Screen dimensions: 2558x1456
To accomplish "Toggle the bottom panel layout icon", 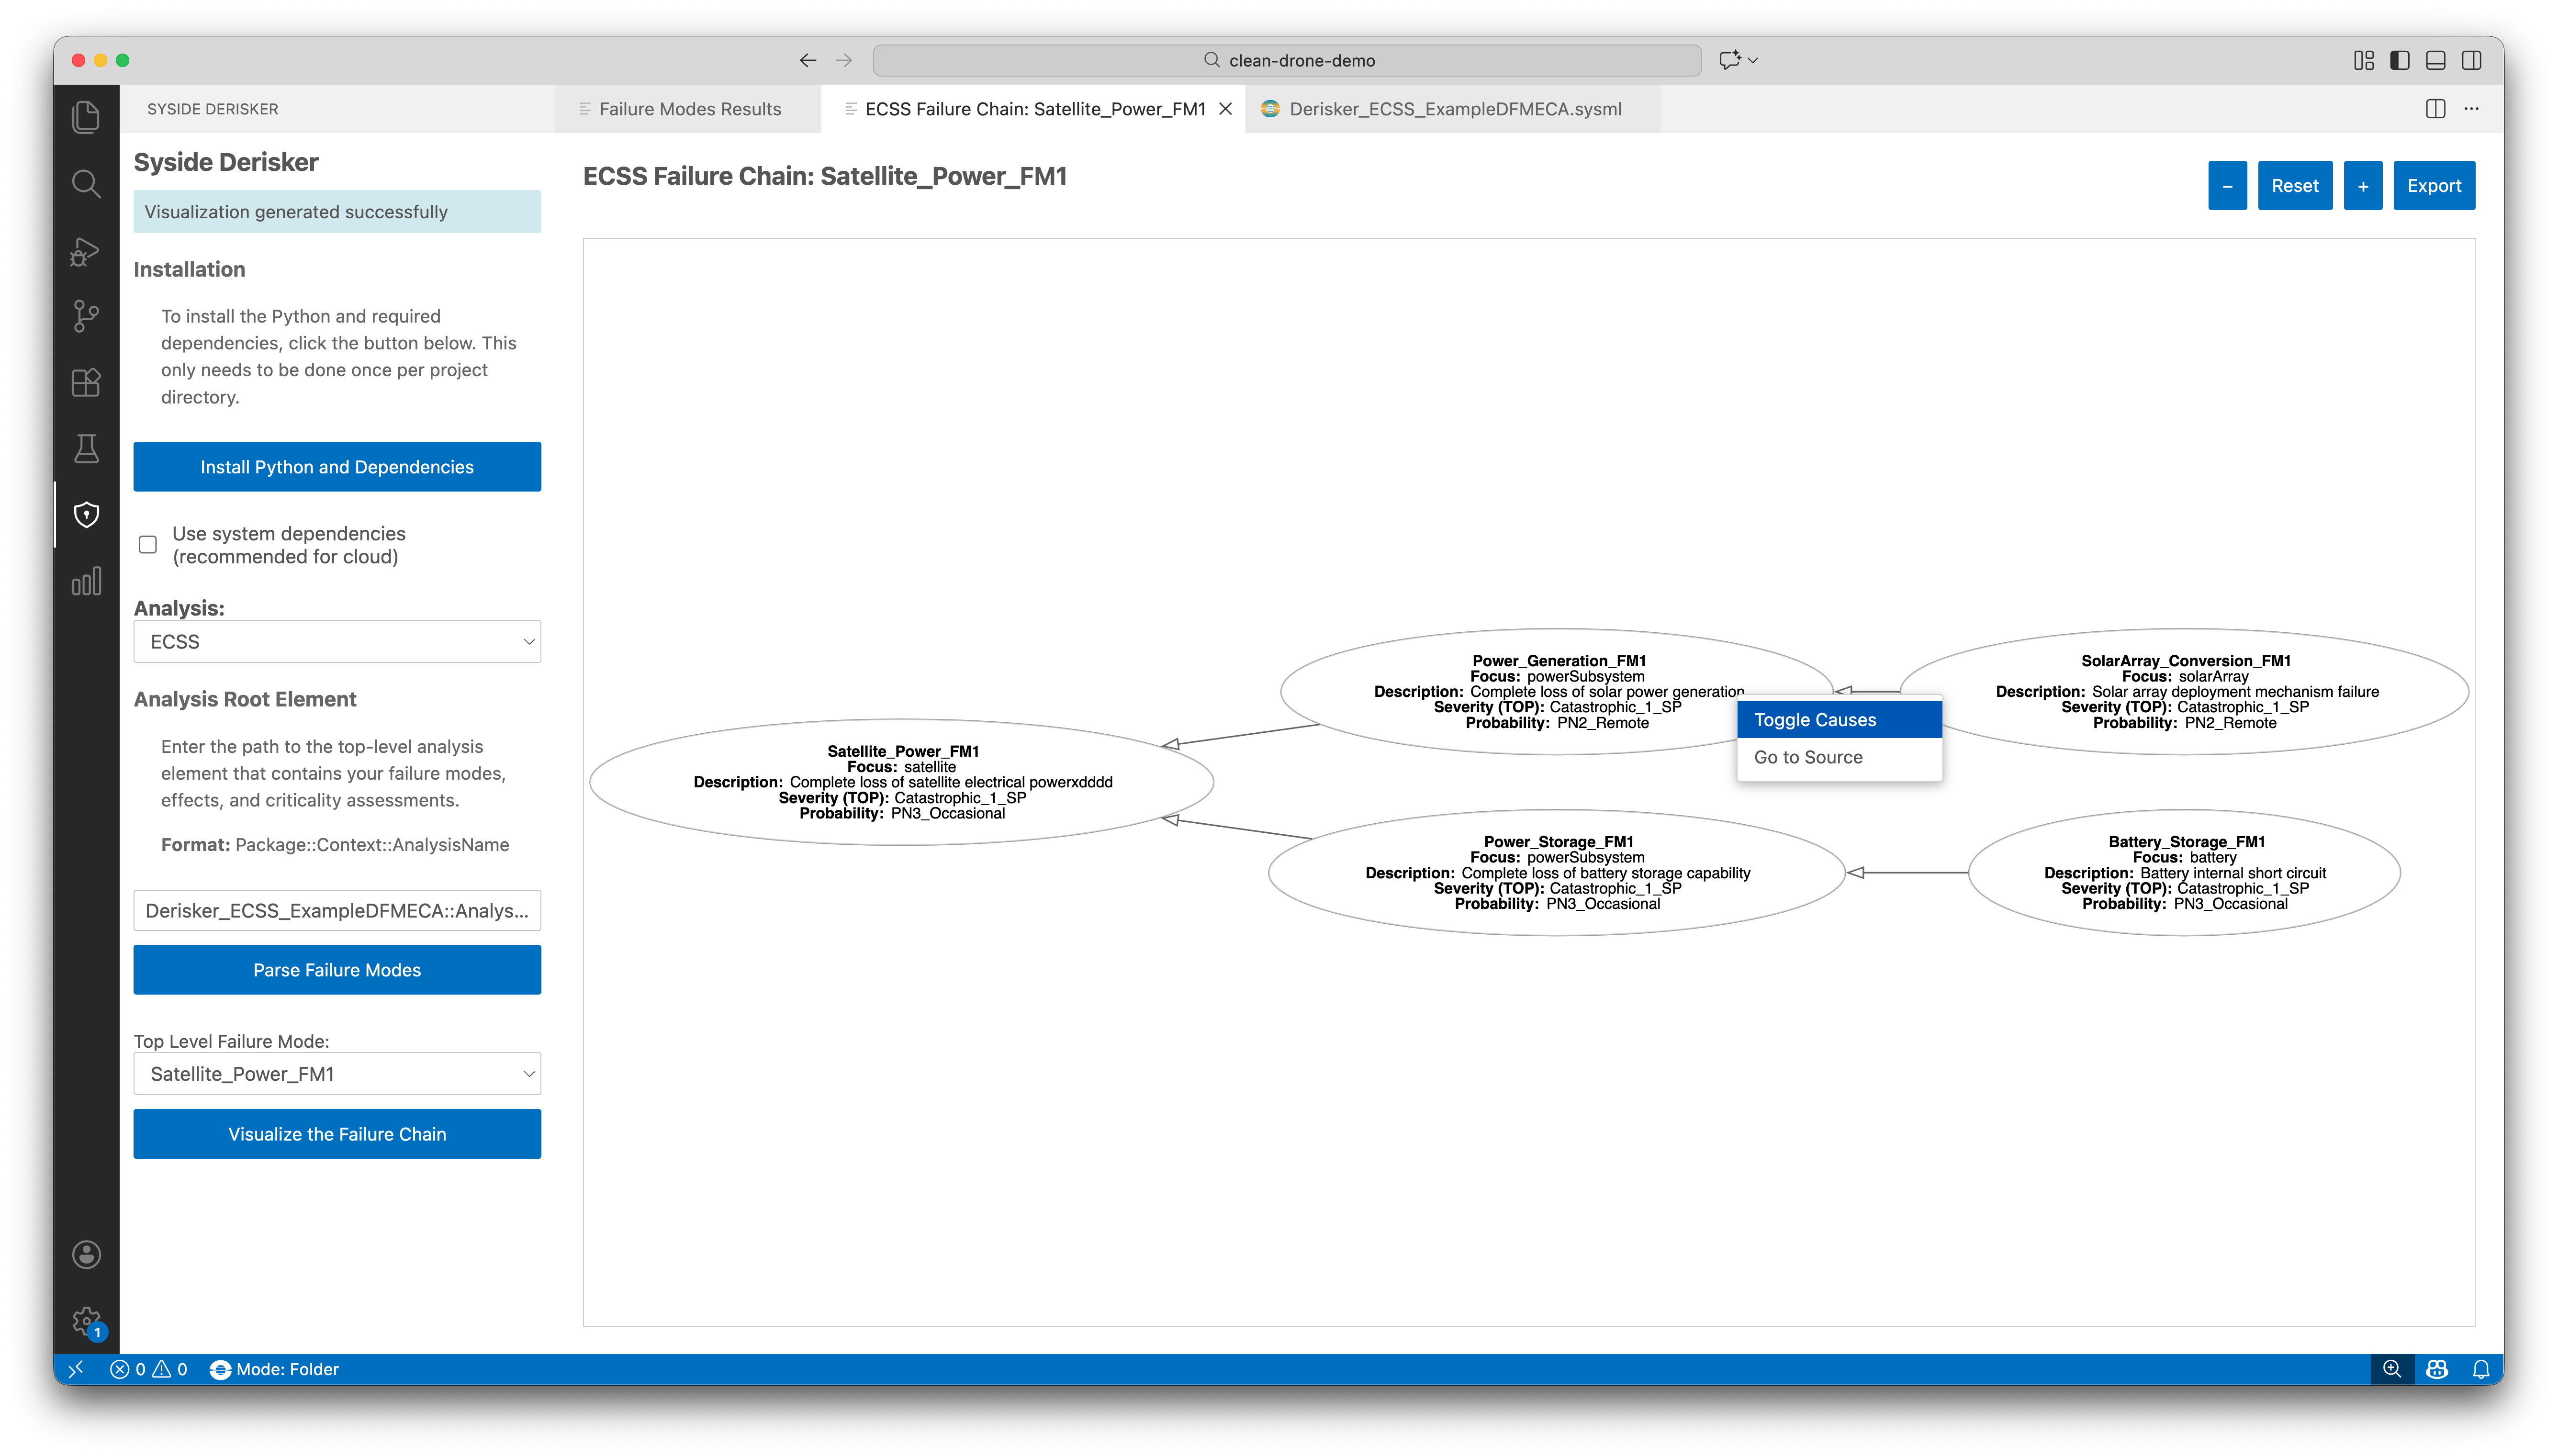I will 2435,60.
